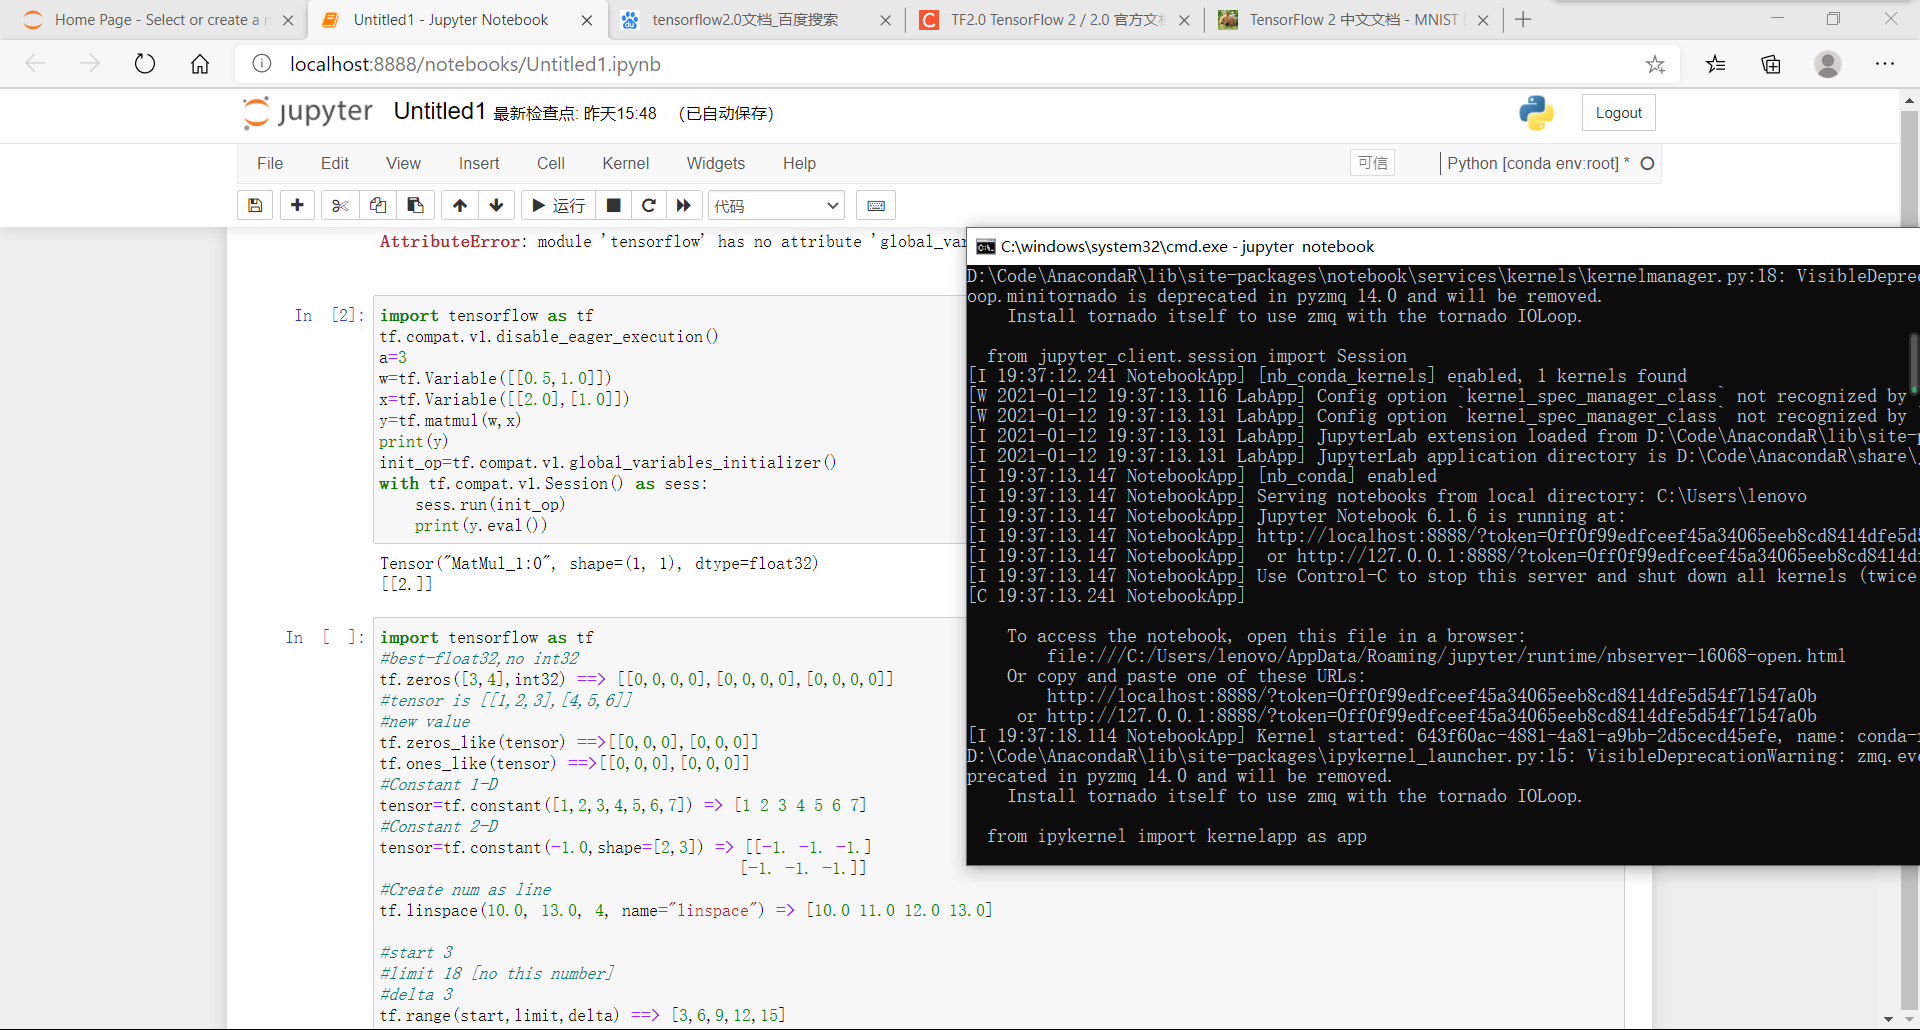1920x1030 pixels.
Task: Open browser settings and more menu
Action: pyautogui.click(x=1885, y=64)
